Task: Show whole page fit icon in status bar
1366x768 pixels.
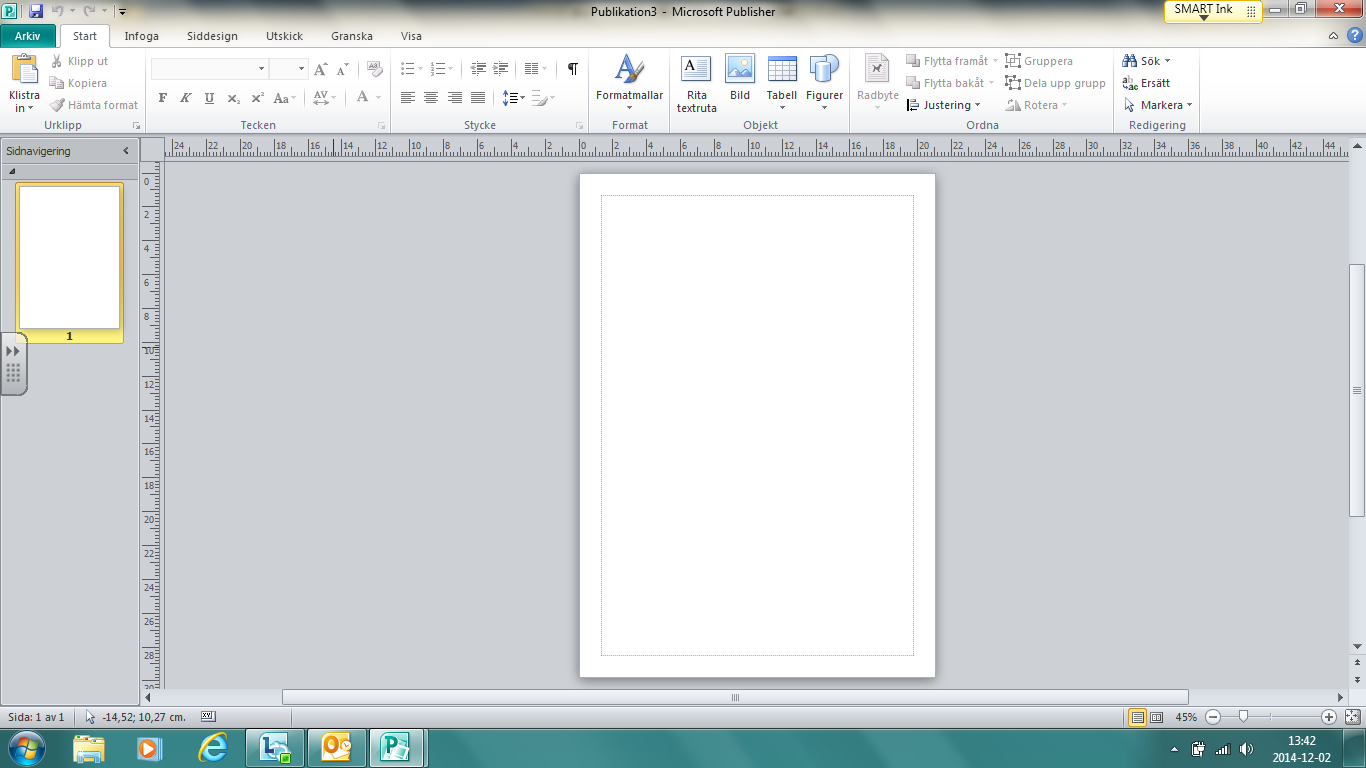Action: pos(1352,717)
